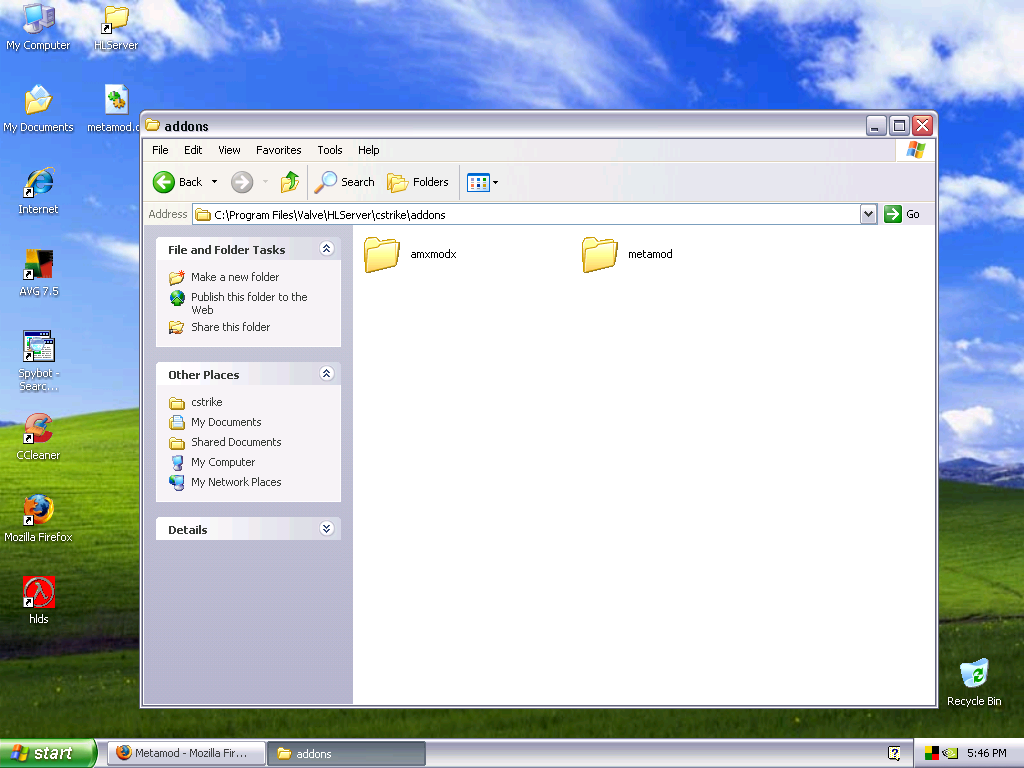Click the help question mark tray icon
This screenshot has height=768, width=1024.
click(894, 753)
